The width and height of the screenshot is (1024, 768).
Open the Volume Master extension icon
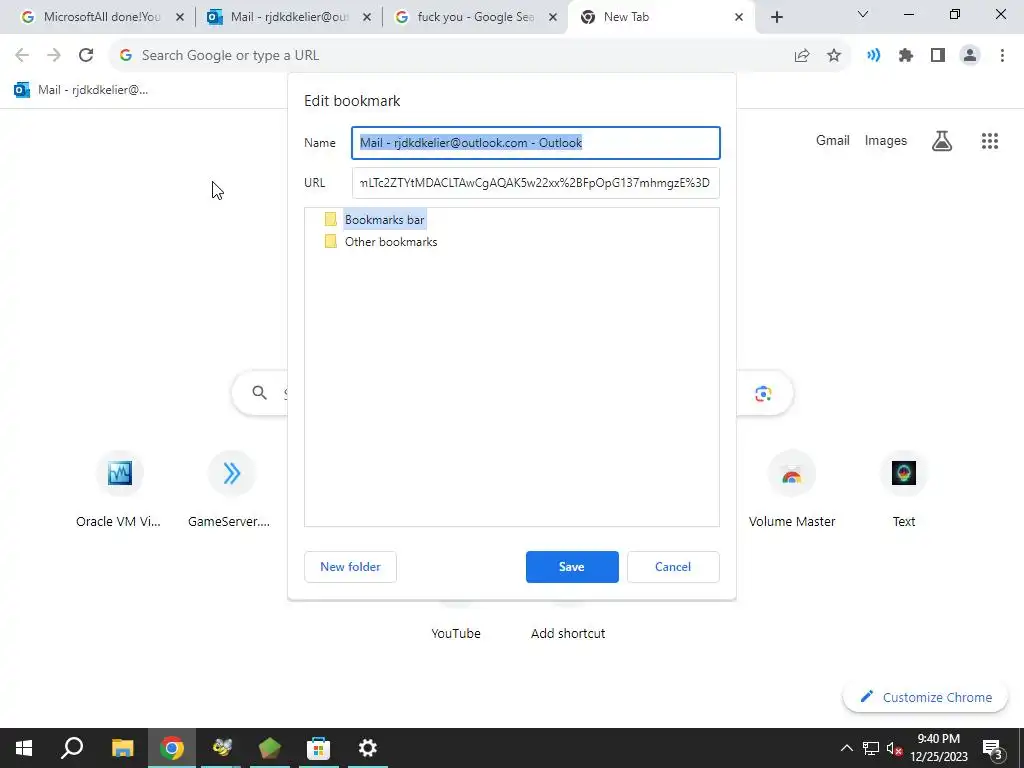pos(874,56)
